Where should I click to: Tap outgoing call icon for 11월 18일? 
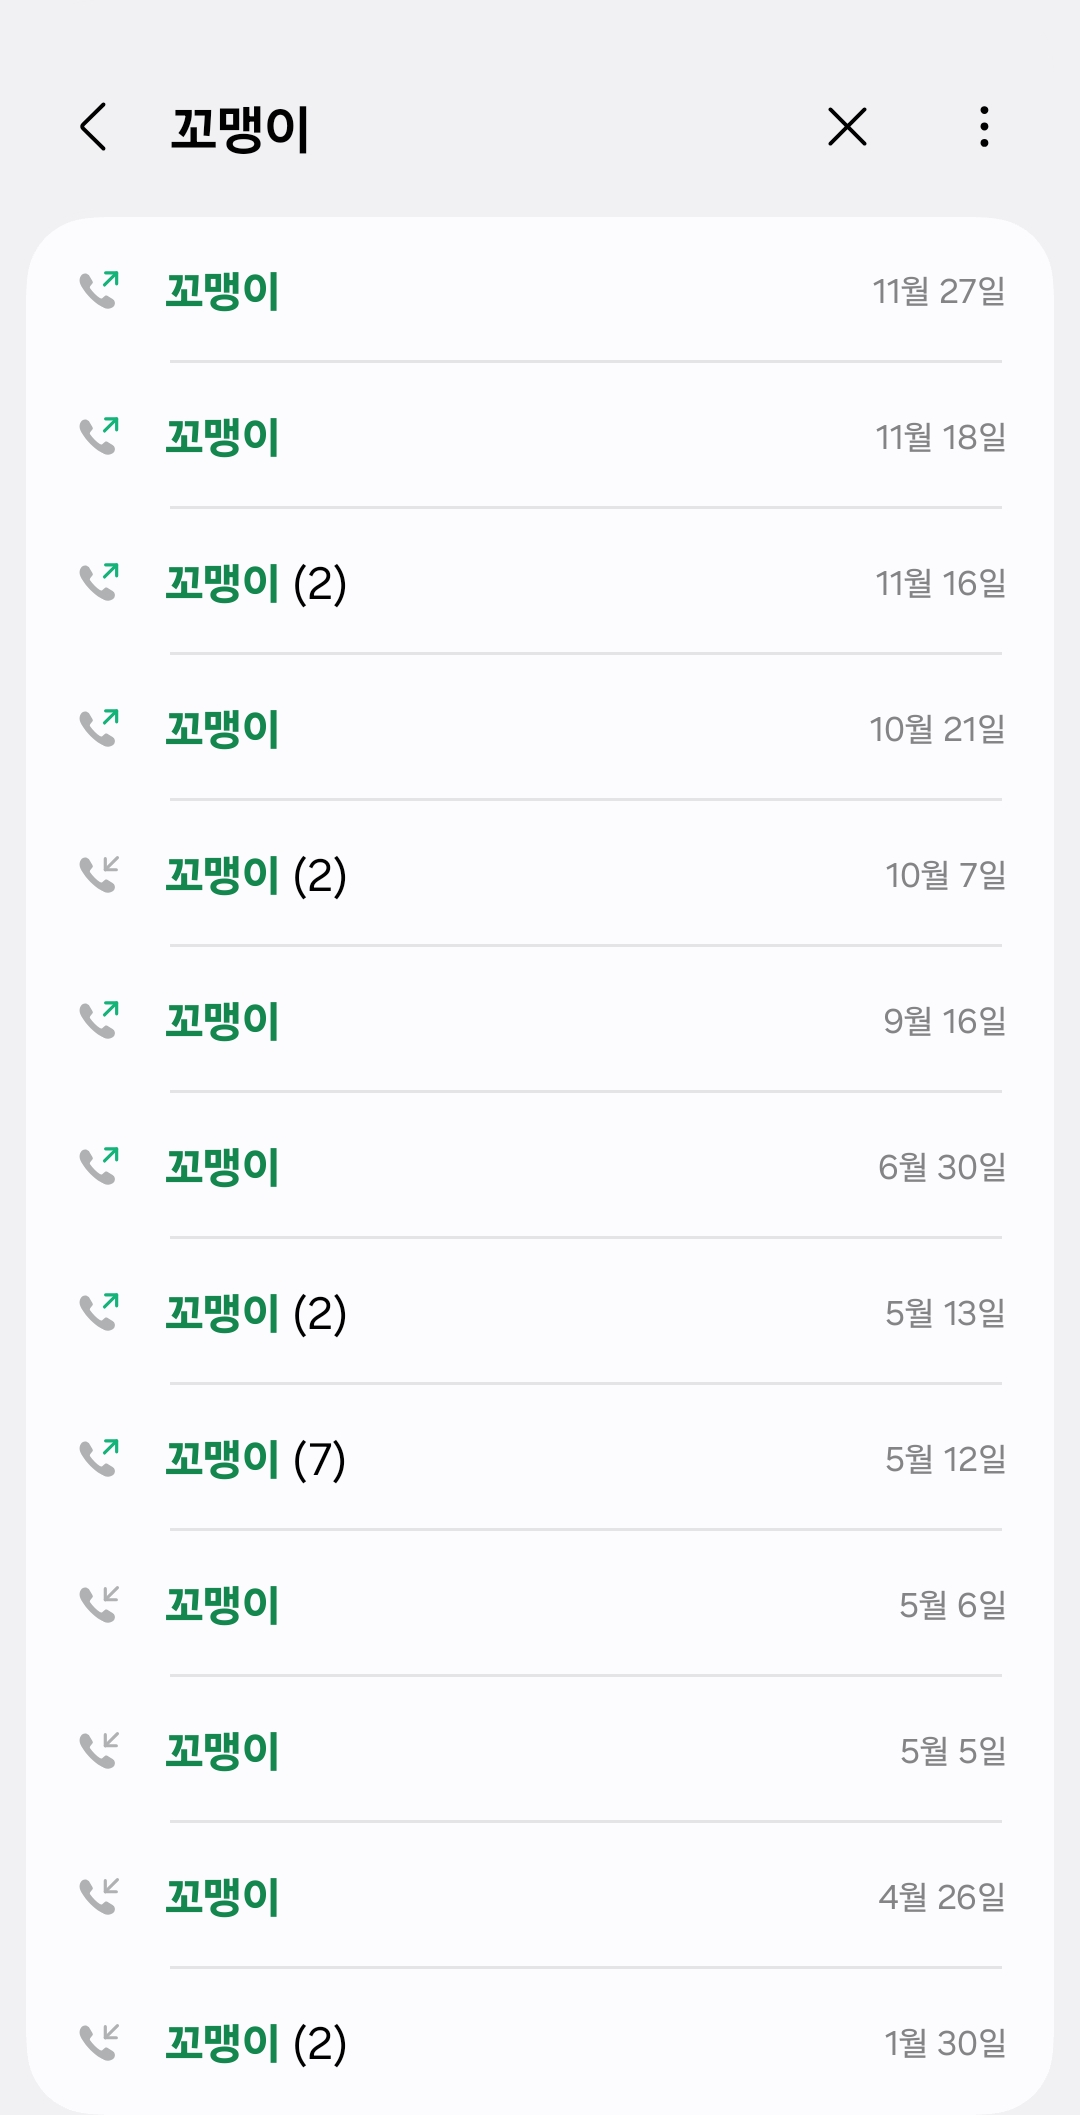(x=99, y=437)
